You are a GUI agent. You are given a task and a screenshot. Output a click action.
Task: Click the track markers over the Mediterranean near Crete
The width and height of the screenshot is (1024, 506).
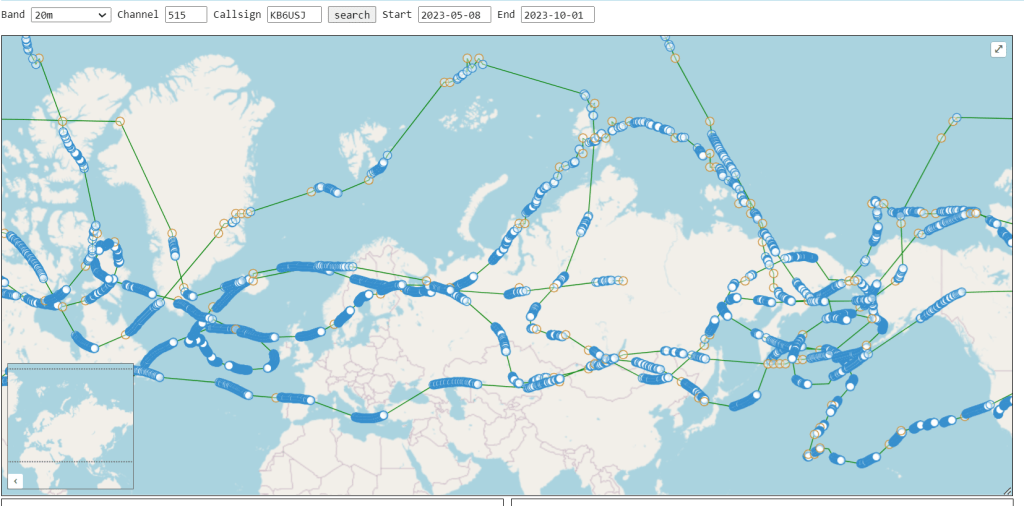[368, 417]
